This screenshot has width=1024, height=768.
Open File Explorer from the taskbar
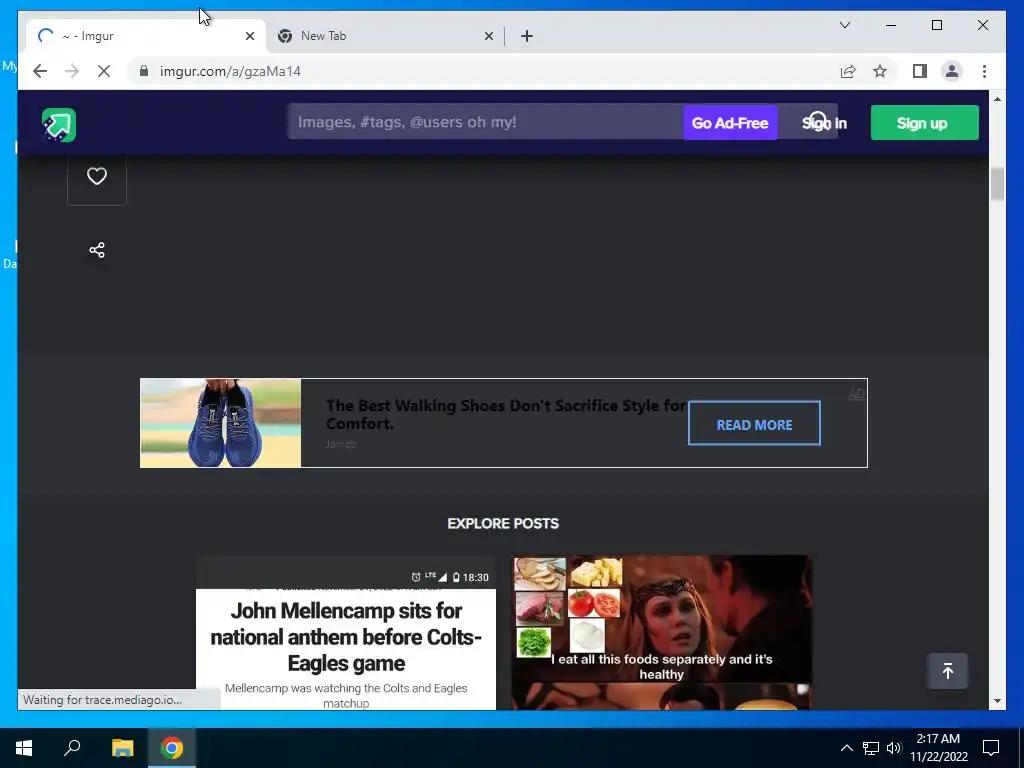pos(122,748)
